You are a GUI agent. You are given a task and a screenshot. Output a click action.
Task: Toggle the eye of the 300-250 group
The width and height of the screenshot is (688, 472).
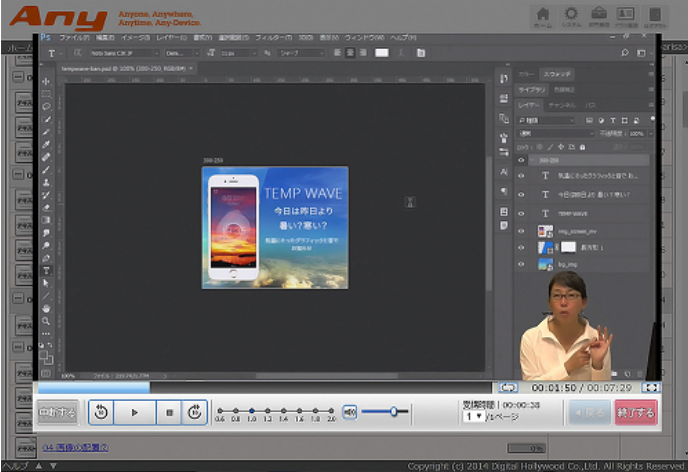pyautogui.click(x=521, y=160)
